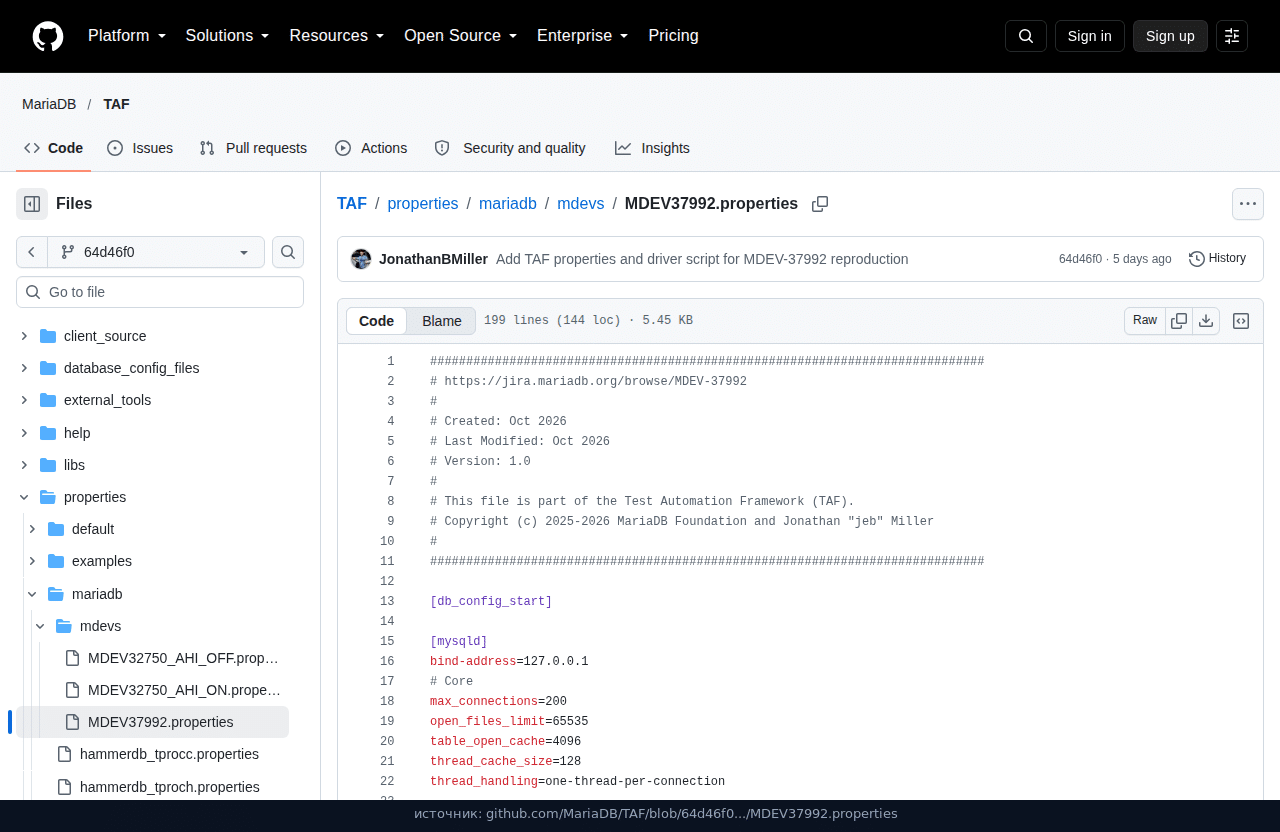Screen dimensions: 1280x832
Task: Switch to Code view toggle
Action: 377,321
